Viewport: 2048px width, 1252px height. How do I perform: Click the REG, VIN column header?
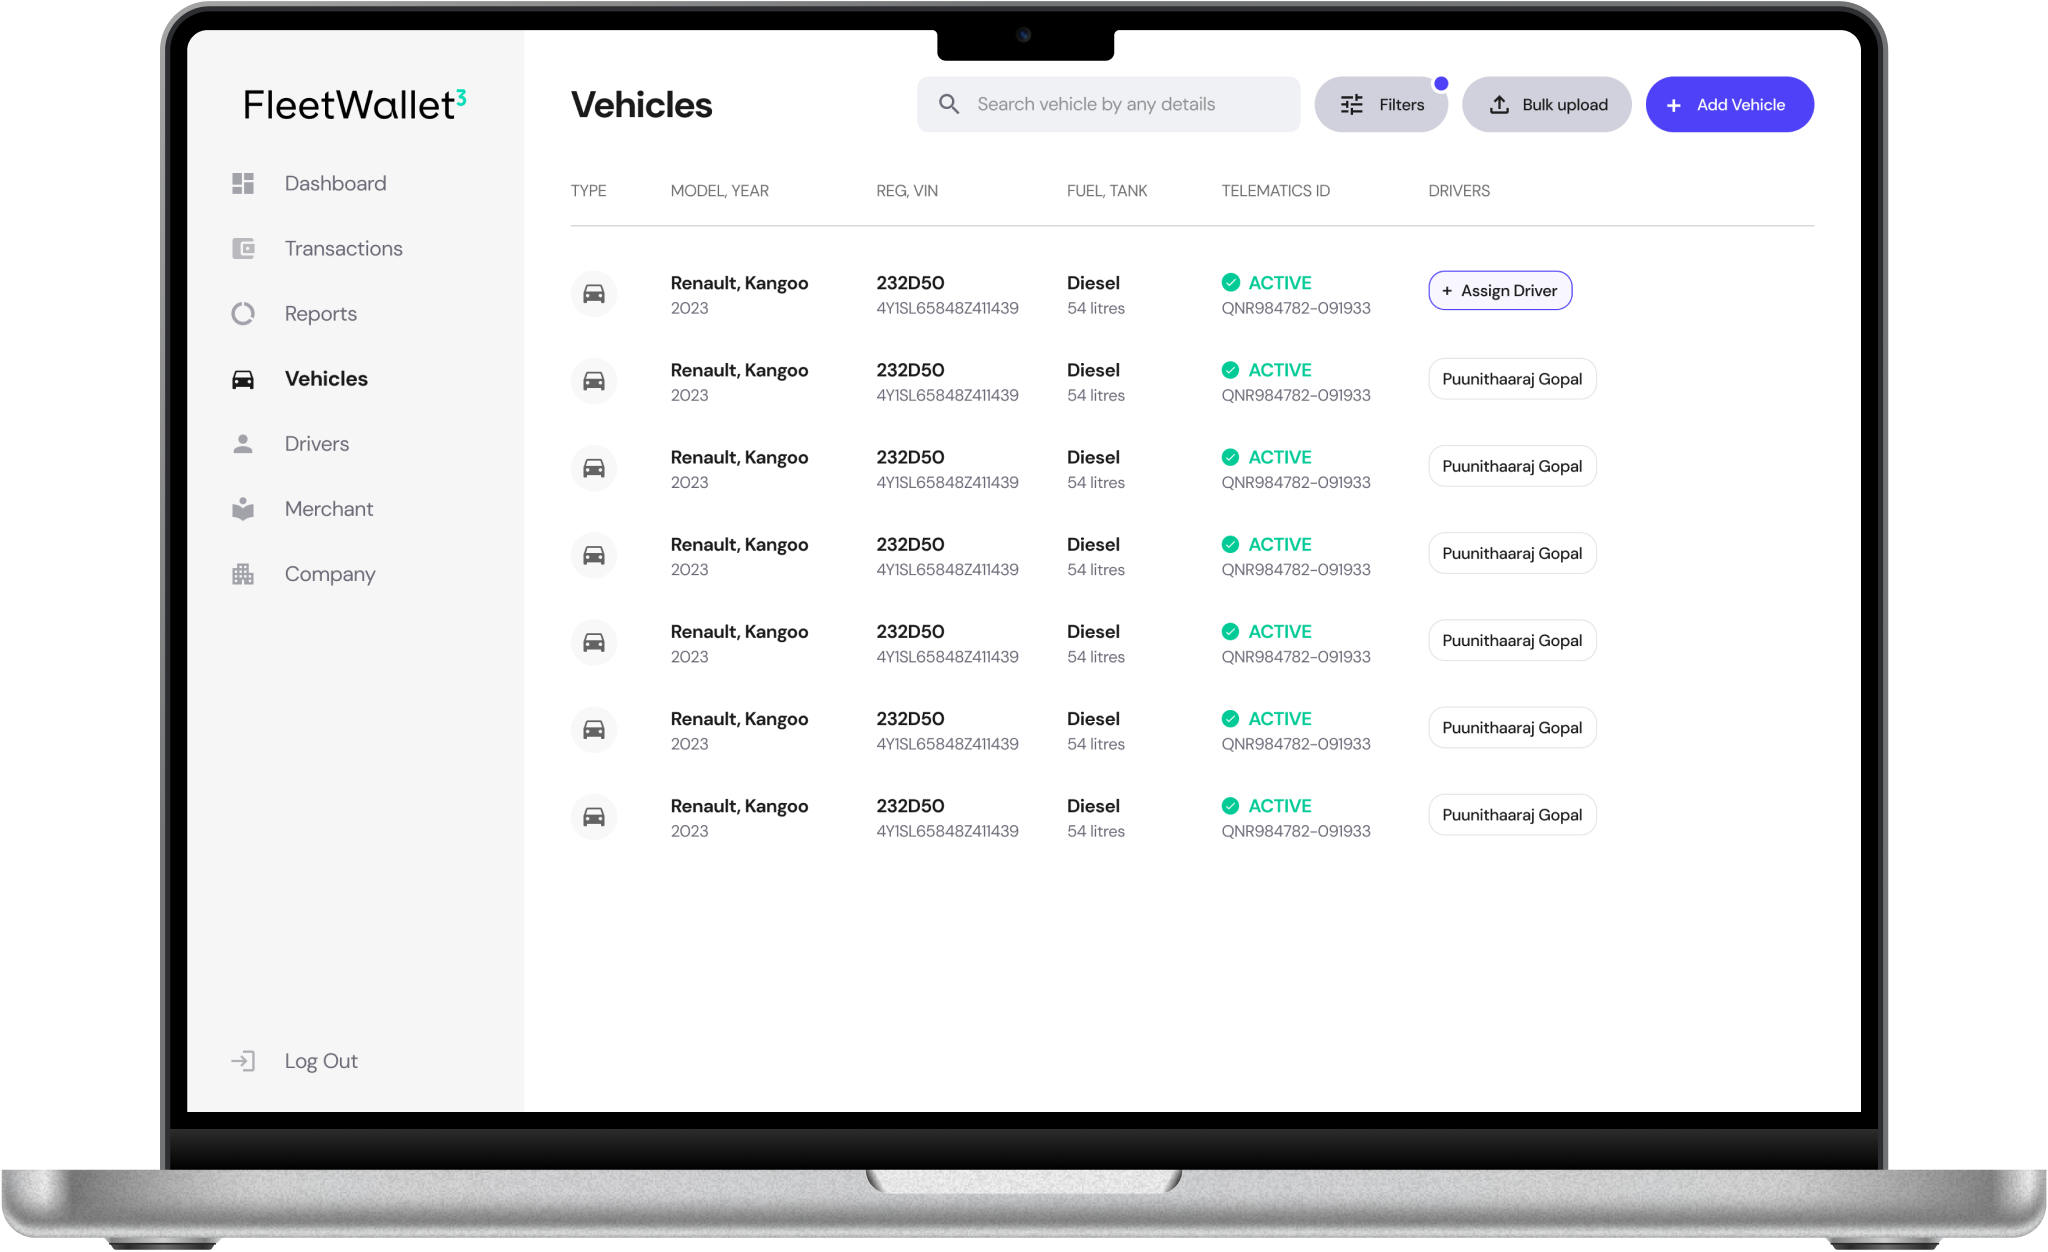pos(907,191)
